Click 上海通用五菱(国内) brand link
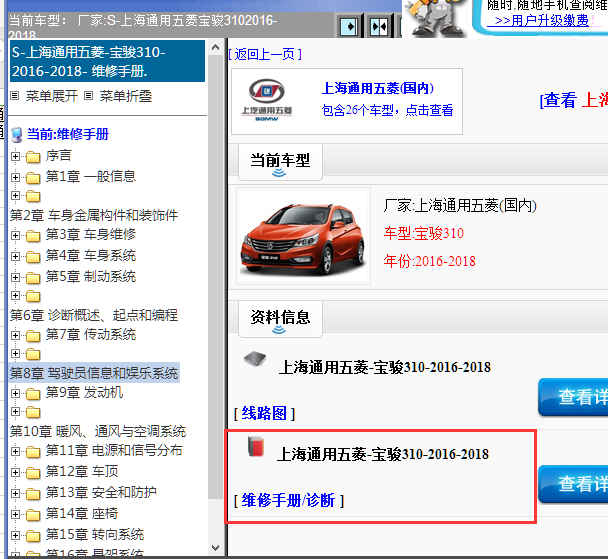This screenshot has width=608, height=559. (378, 88)
